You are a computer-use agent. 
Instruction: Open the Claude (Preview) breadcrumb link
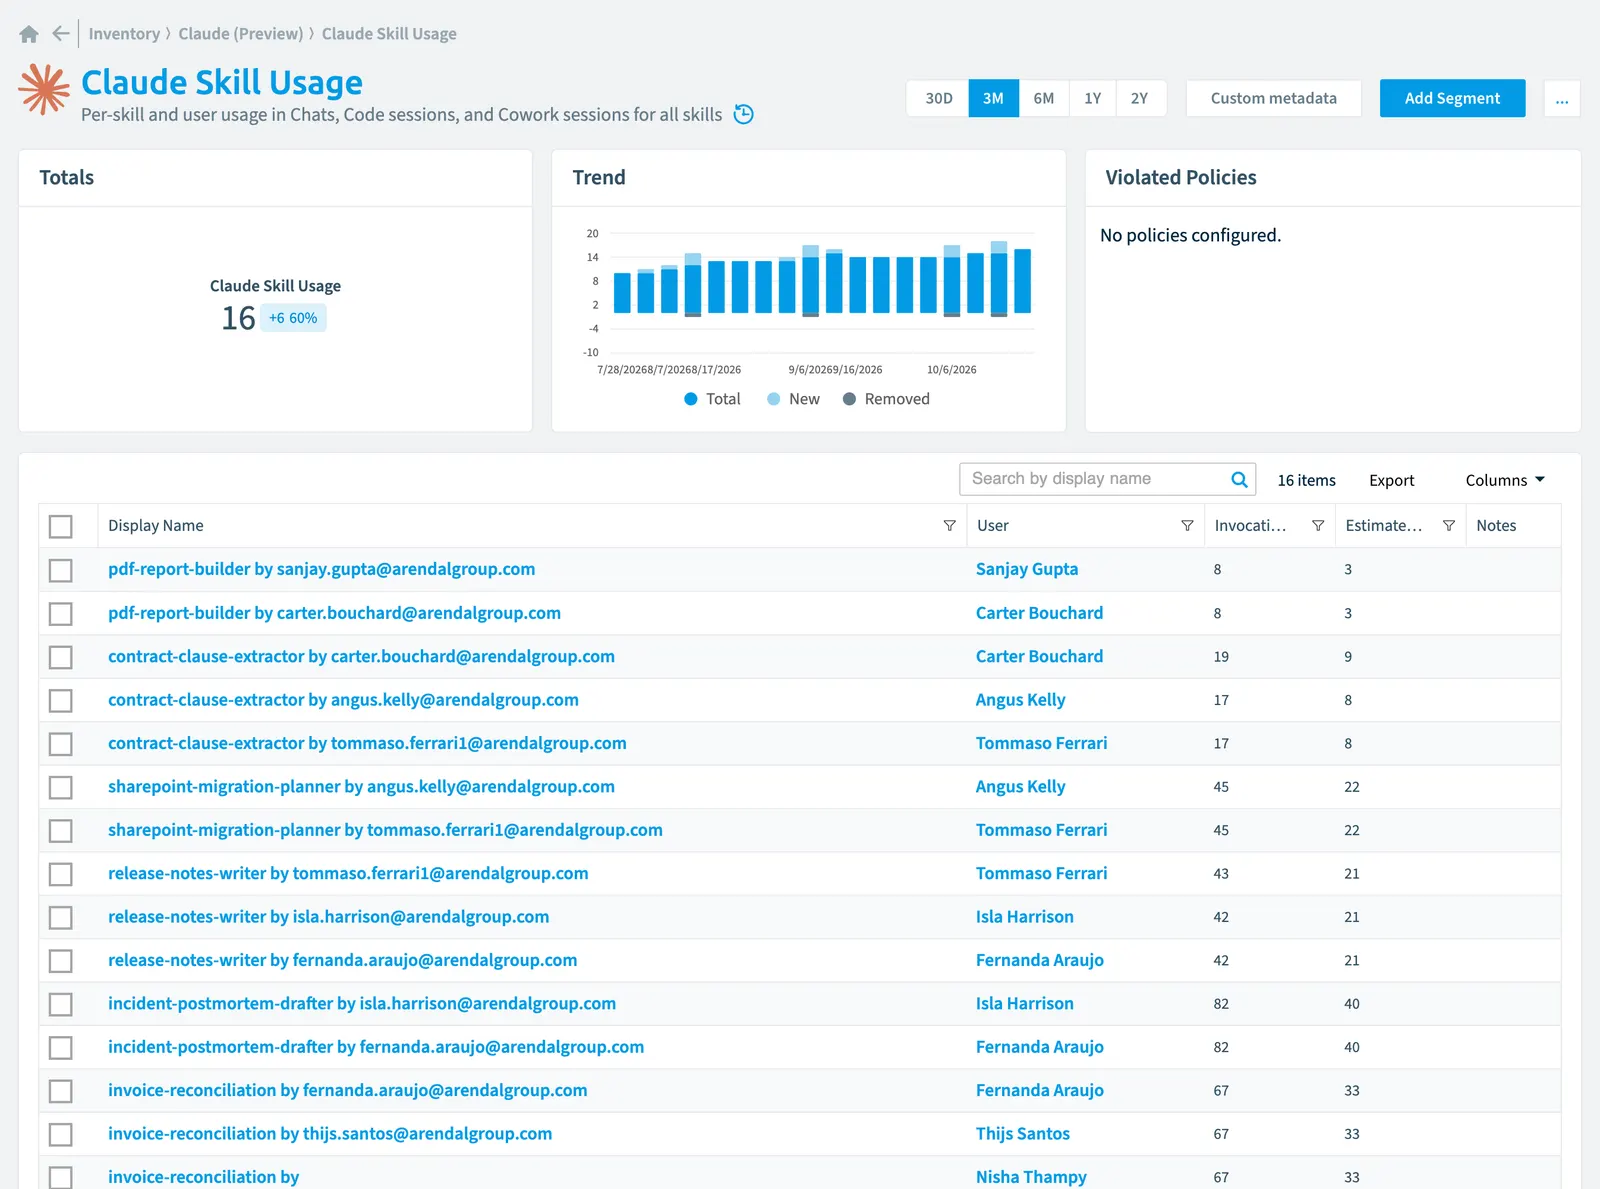(241, 34)
